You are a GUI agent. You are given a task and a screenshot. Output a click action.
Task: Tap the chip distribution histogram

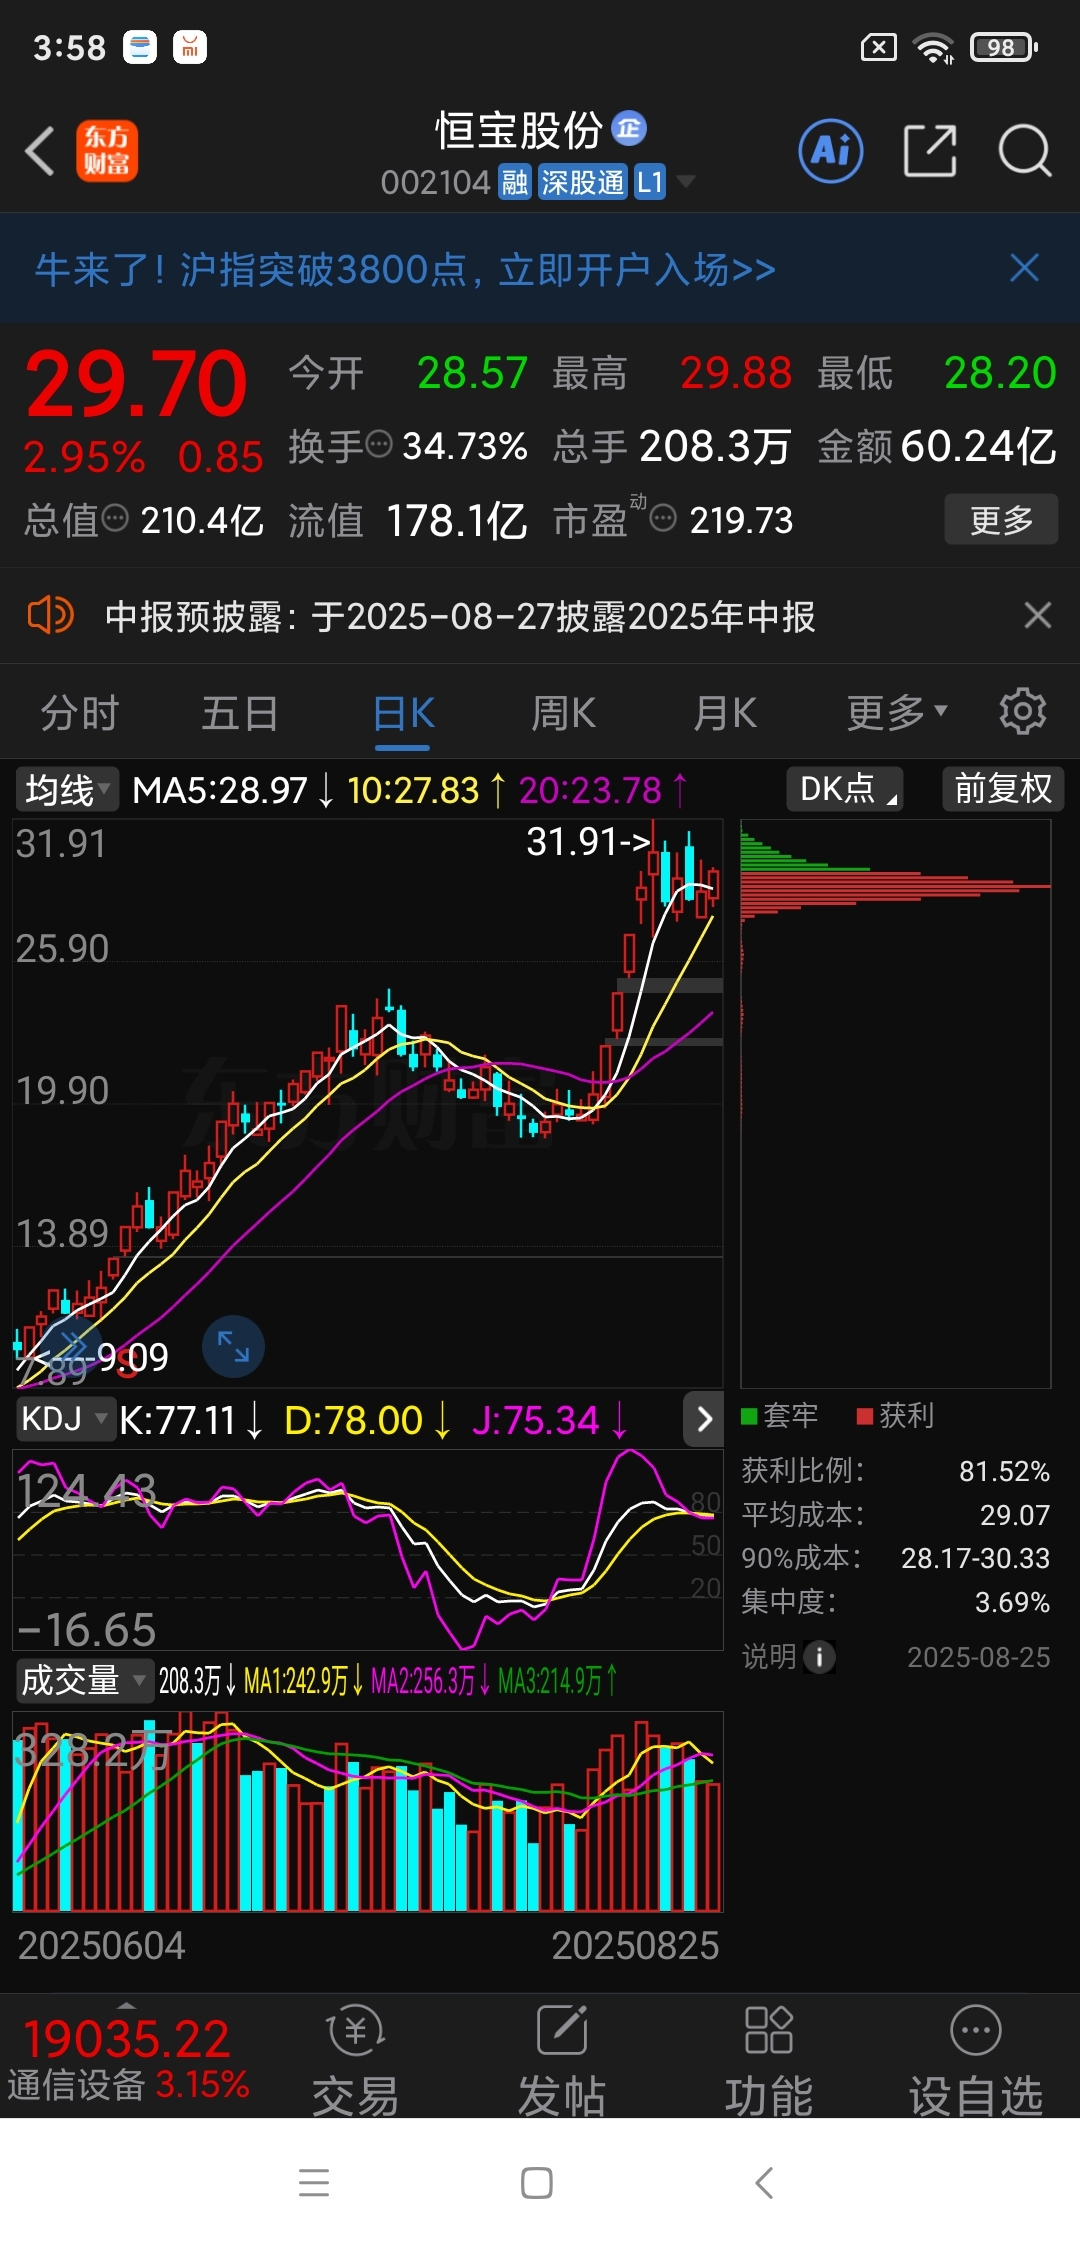pyautogui.click(x=895, y=1103)
